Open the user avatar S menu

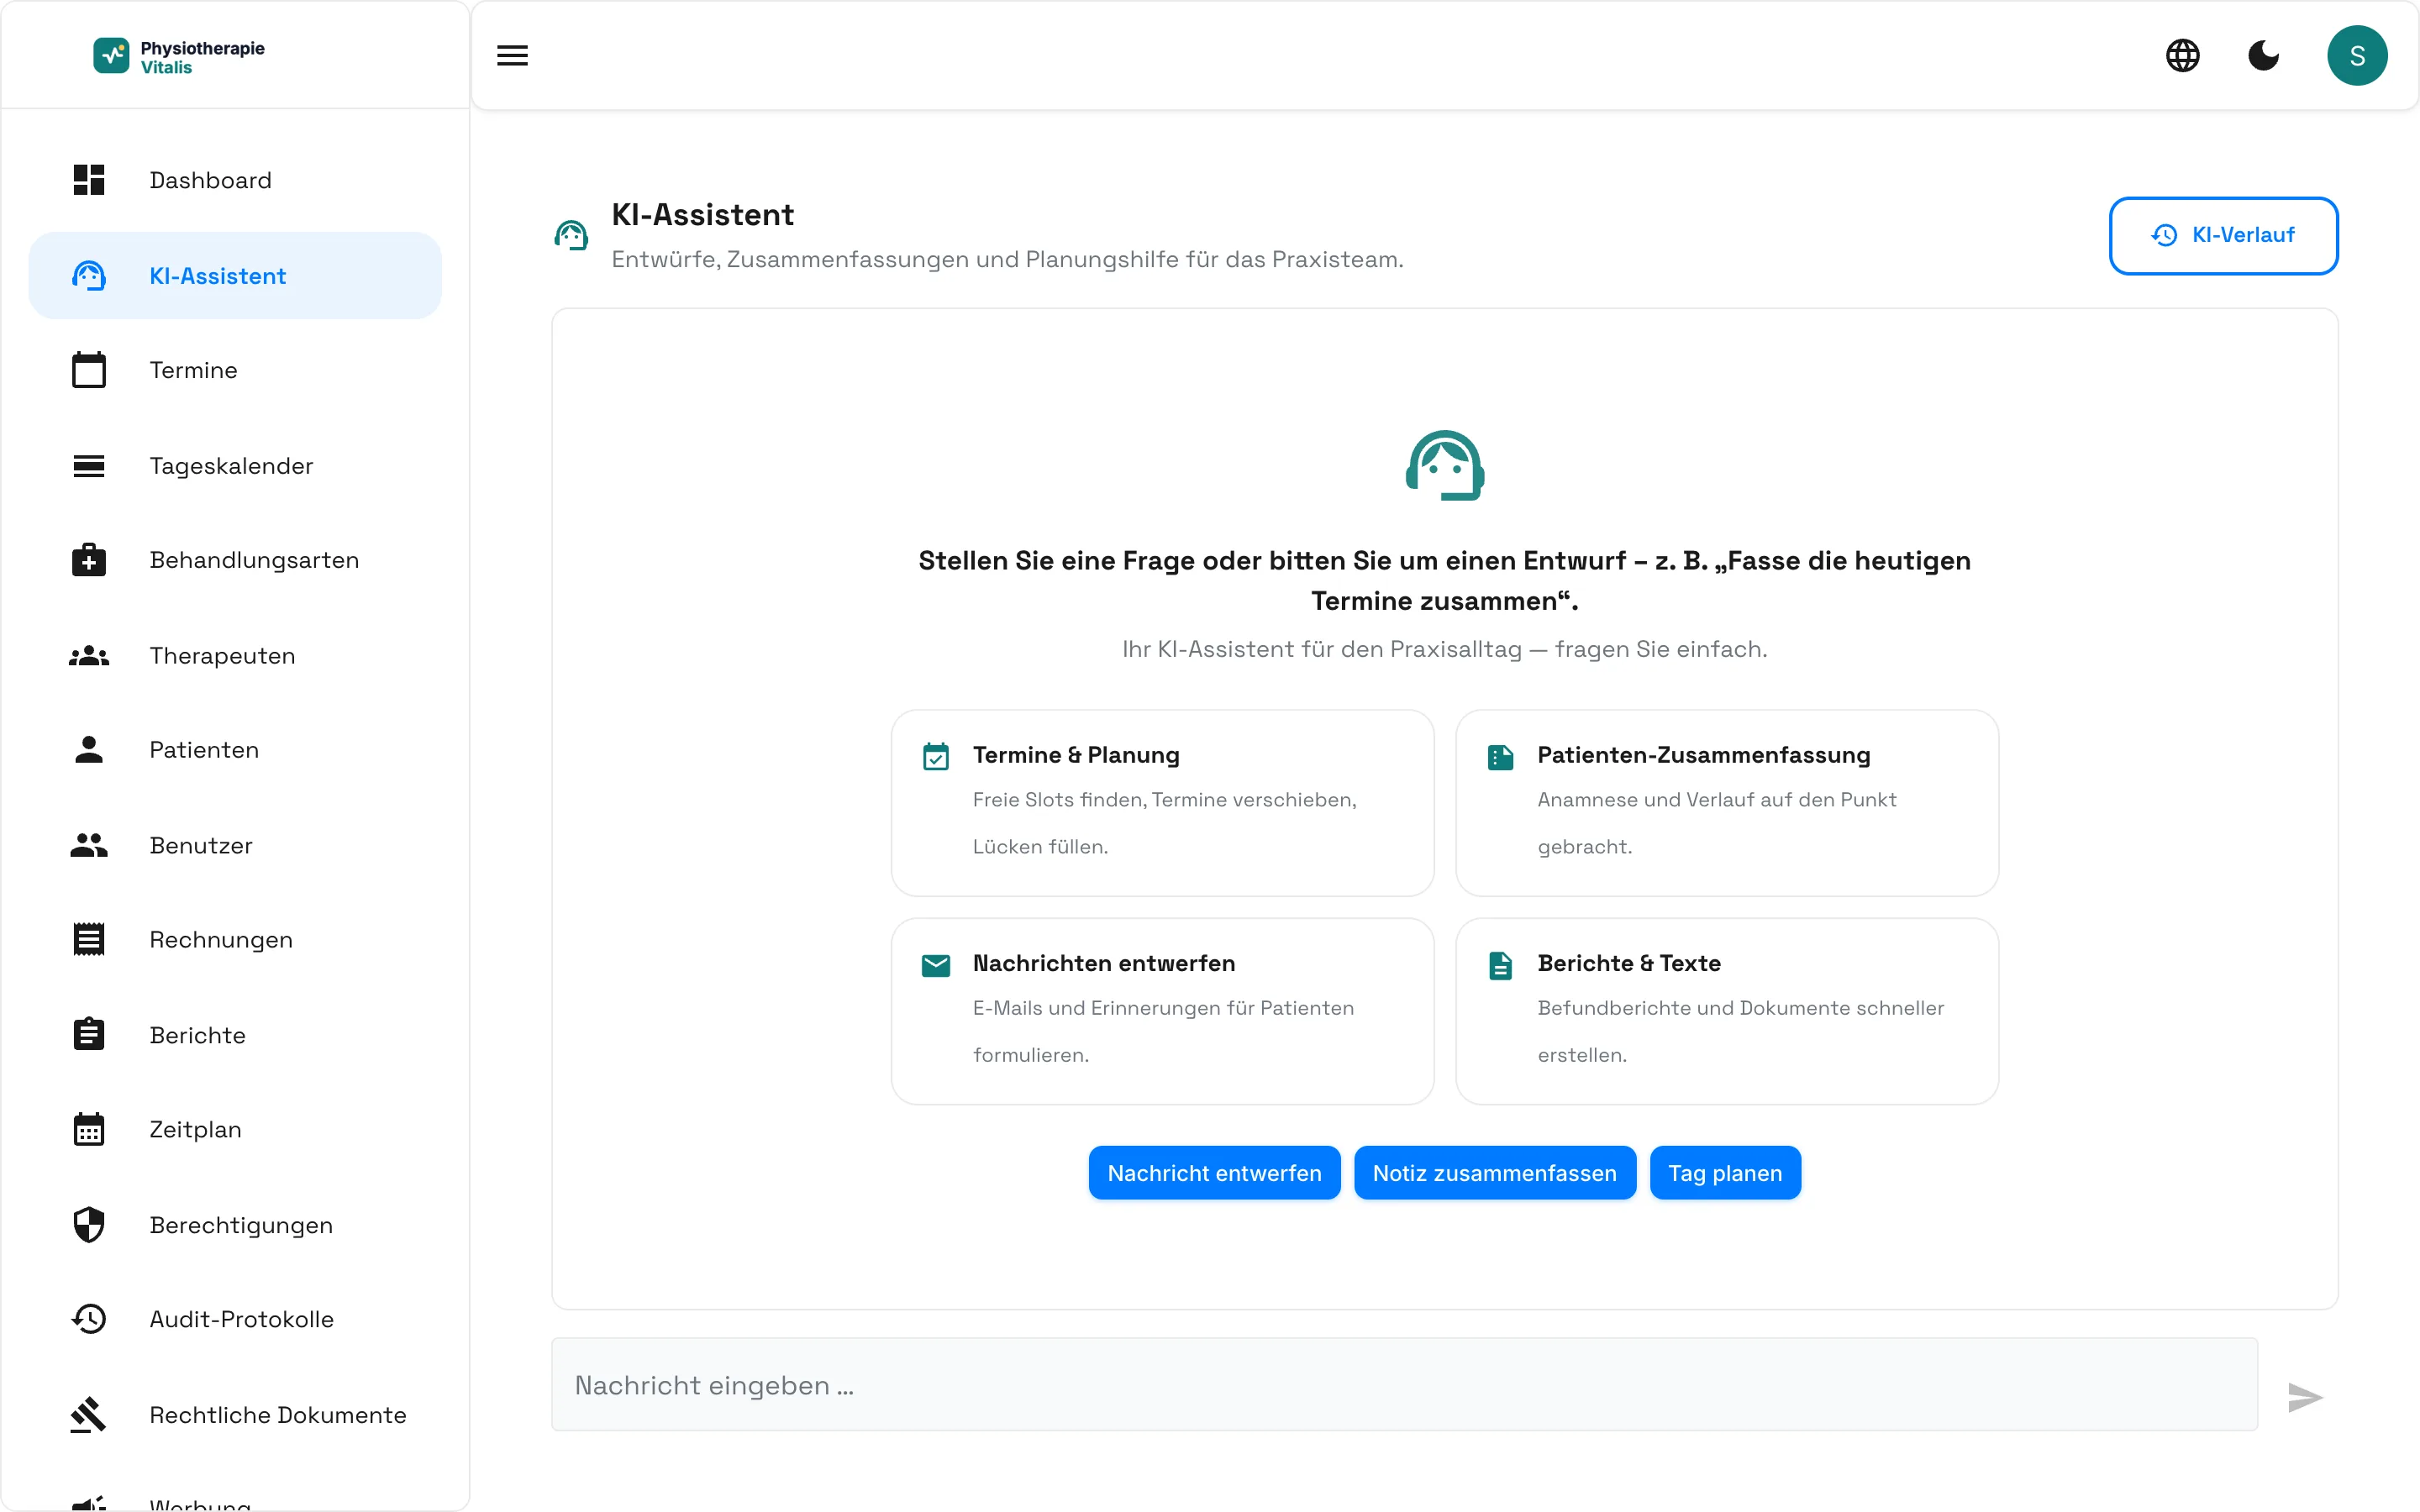pos(2357,56)
